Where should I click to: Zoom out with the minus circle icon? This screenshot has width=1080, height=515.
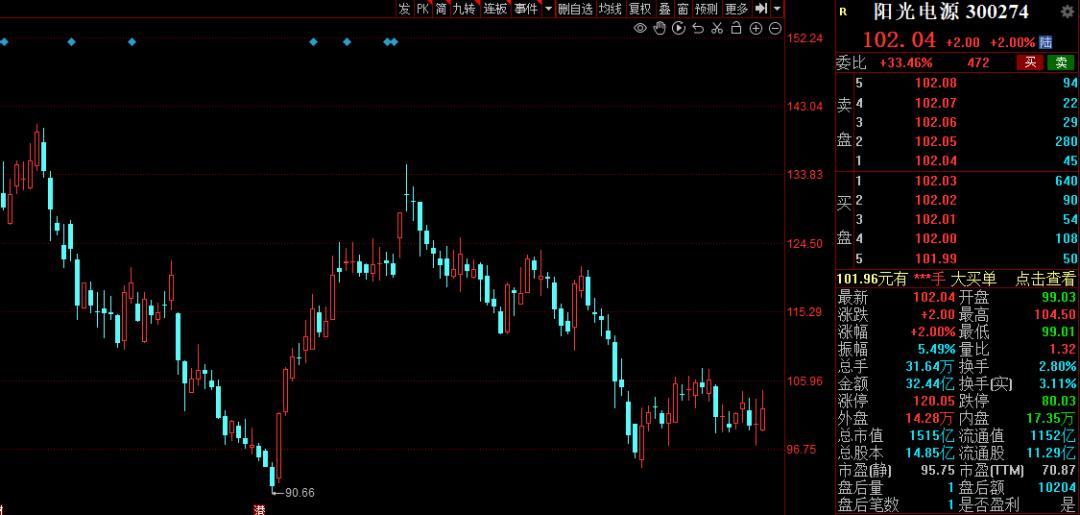pyautogui.click(x=775, y=28)
